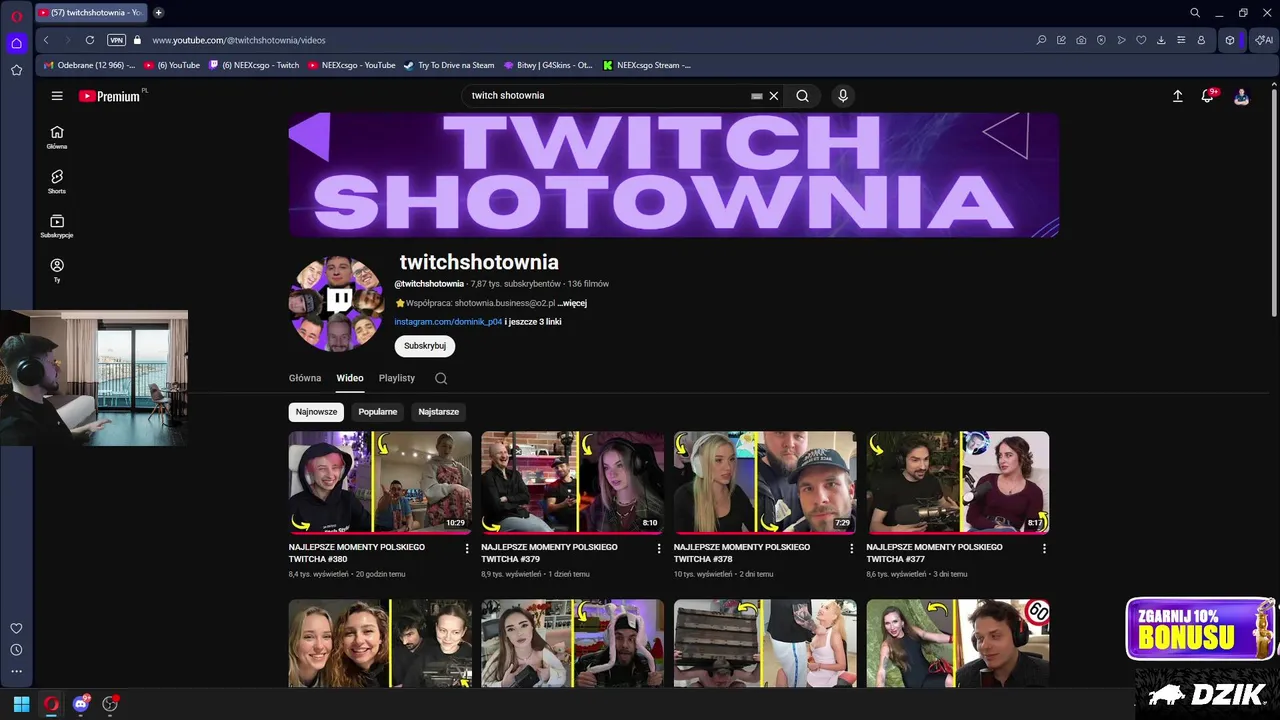The width and height of the screenshot is (1280, 720).
Task: Open Opera Flow send icon
Action: pyautogui.click(x=1121, y=40)
